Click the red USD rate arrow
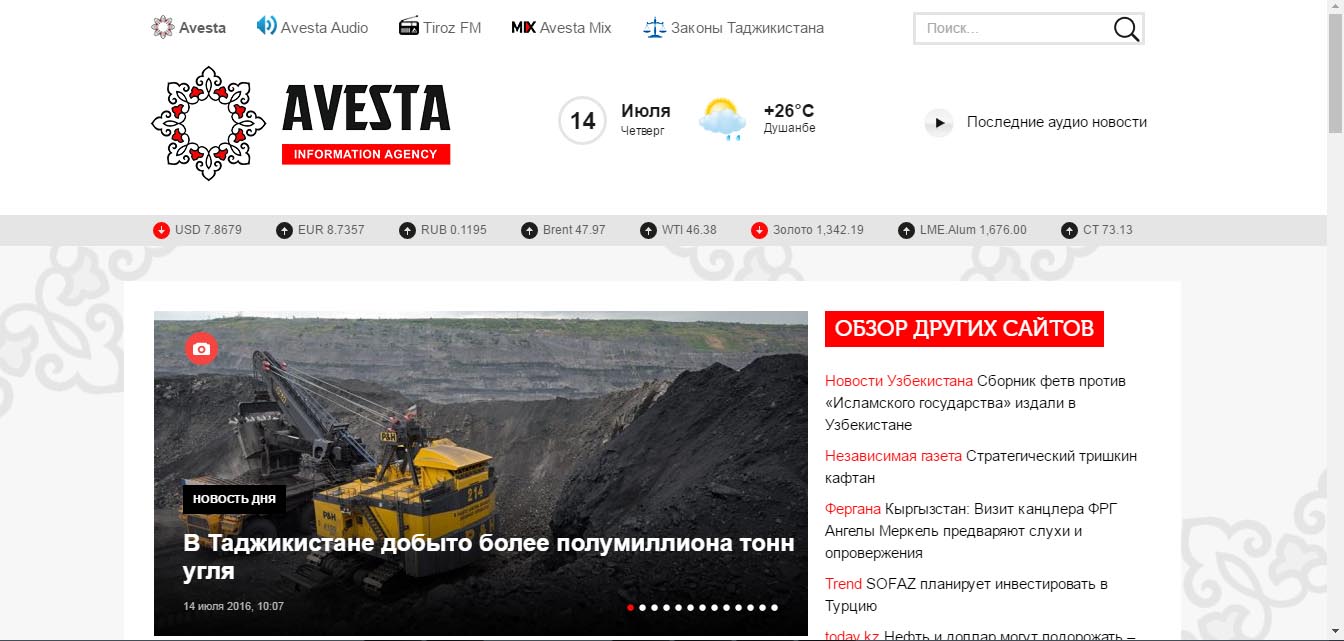Viewport: 1344px width, 641px height. [x=161, y=230]
